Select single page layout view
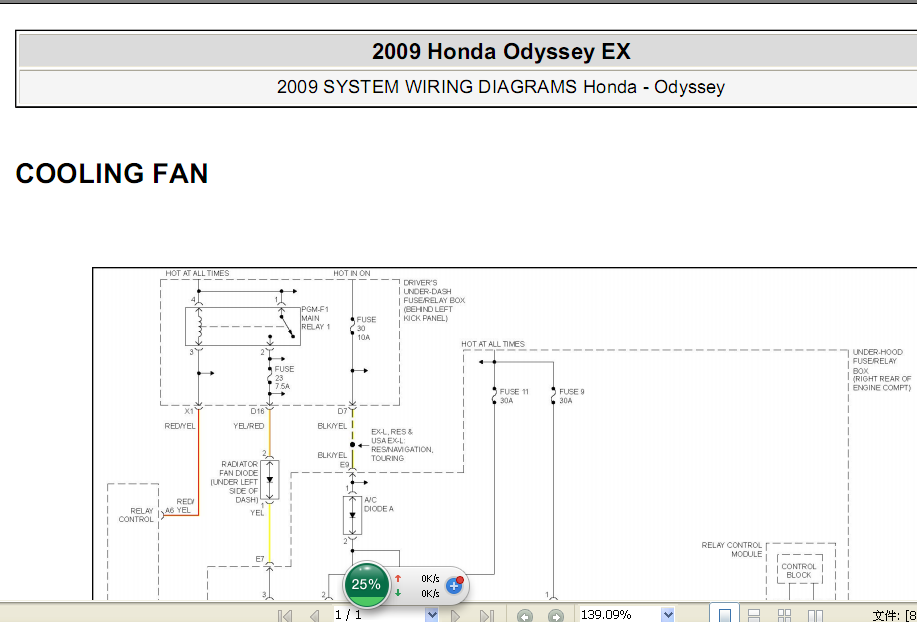 click(725, 615)
